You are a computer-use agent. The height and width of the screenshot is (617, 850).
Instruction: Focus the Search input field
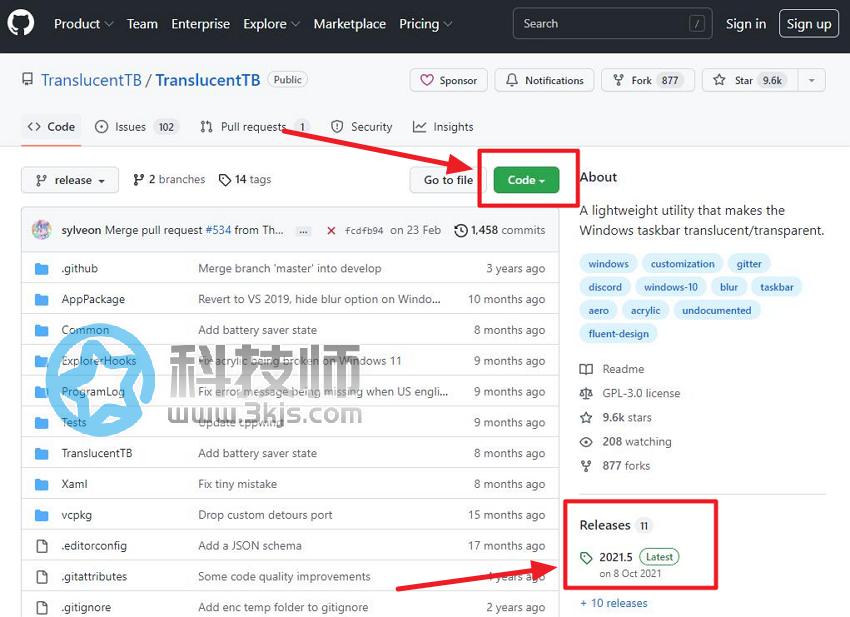(613, 23)
